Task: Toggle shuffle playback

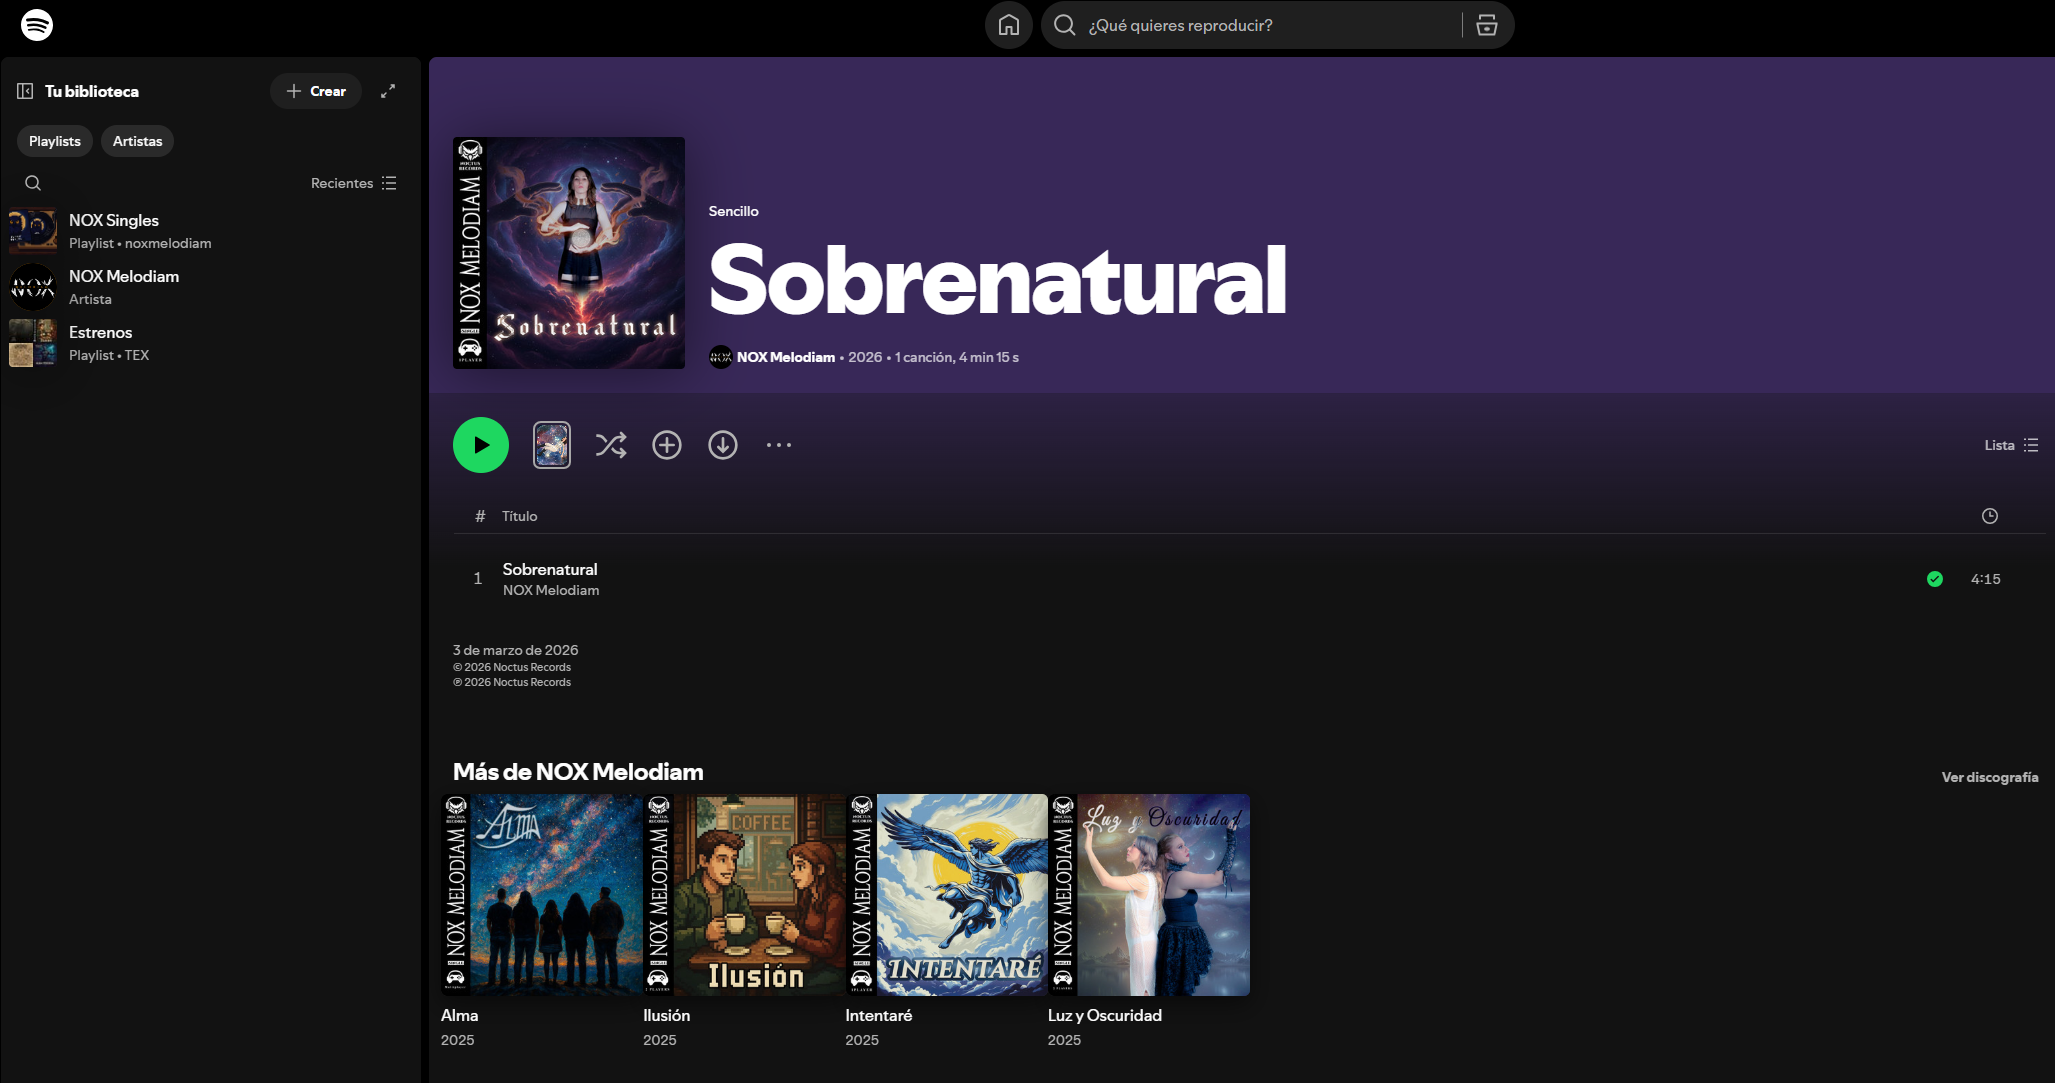Action: click(611, 445)
